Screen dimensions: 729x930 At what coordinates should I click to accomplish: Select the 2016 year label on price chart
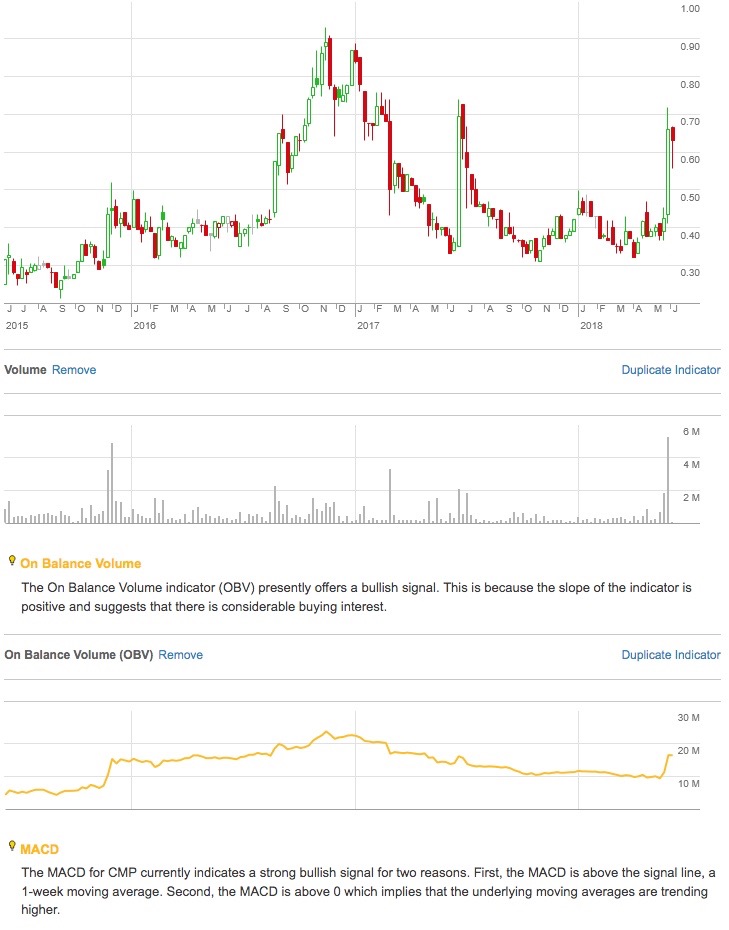click(145, 325)
